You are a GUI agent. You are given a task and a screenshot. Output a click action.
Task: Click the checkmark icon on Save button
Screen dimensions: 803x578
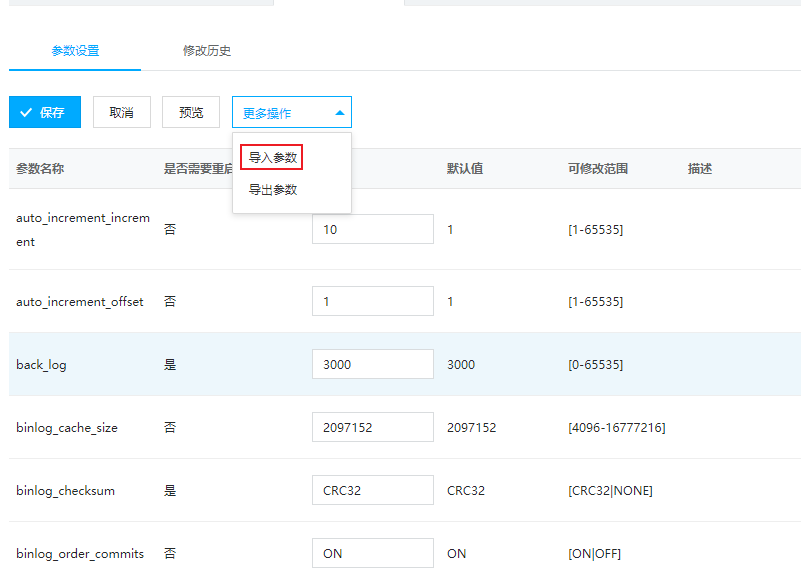(26, 113)
